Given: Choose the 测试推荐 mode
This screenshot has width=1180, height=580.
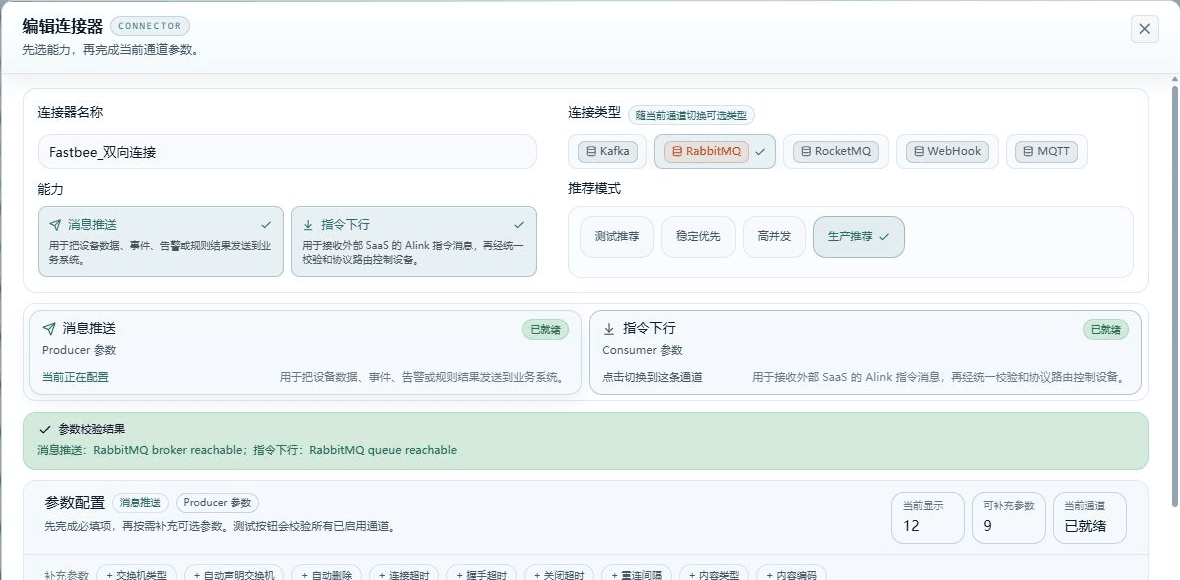Looking at the screenshot, I should coord(617,237).
